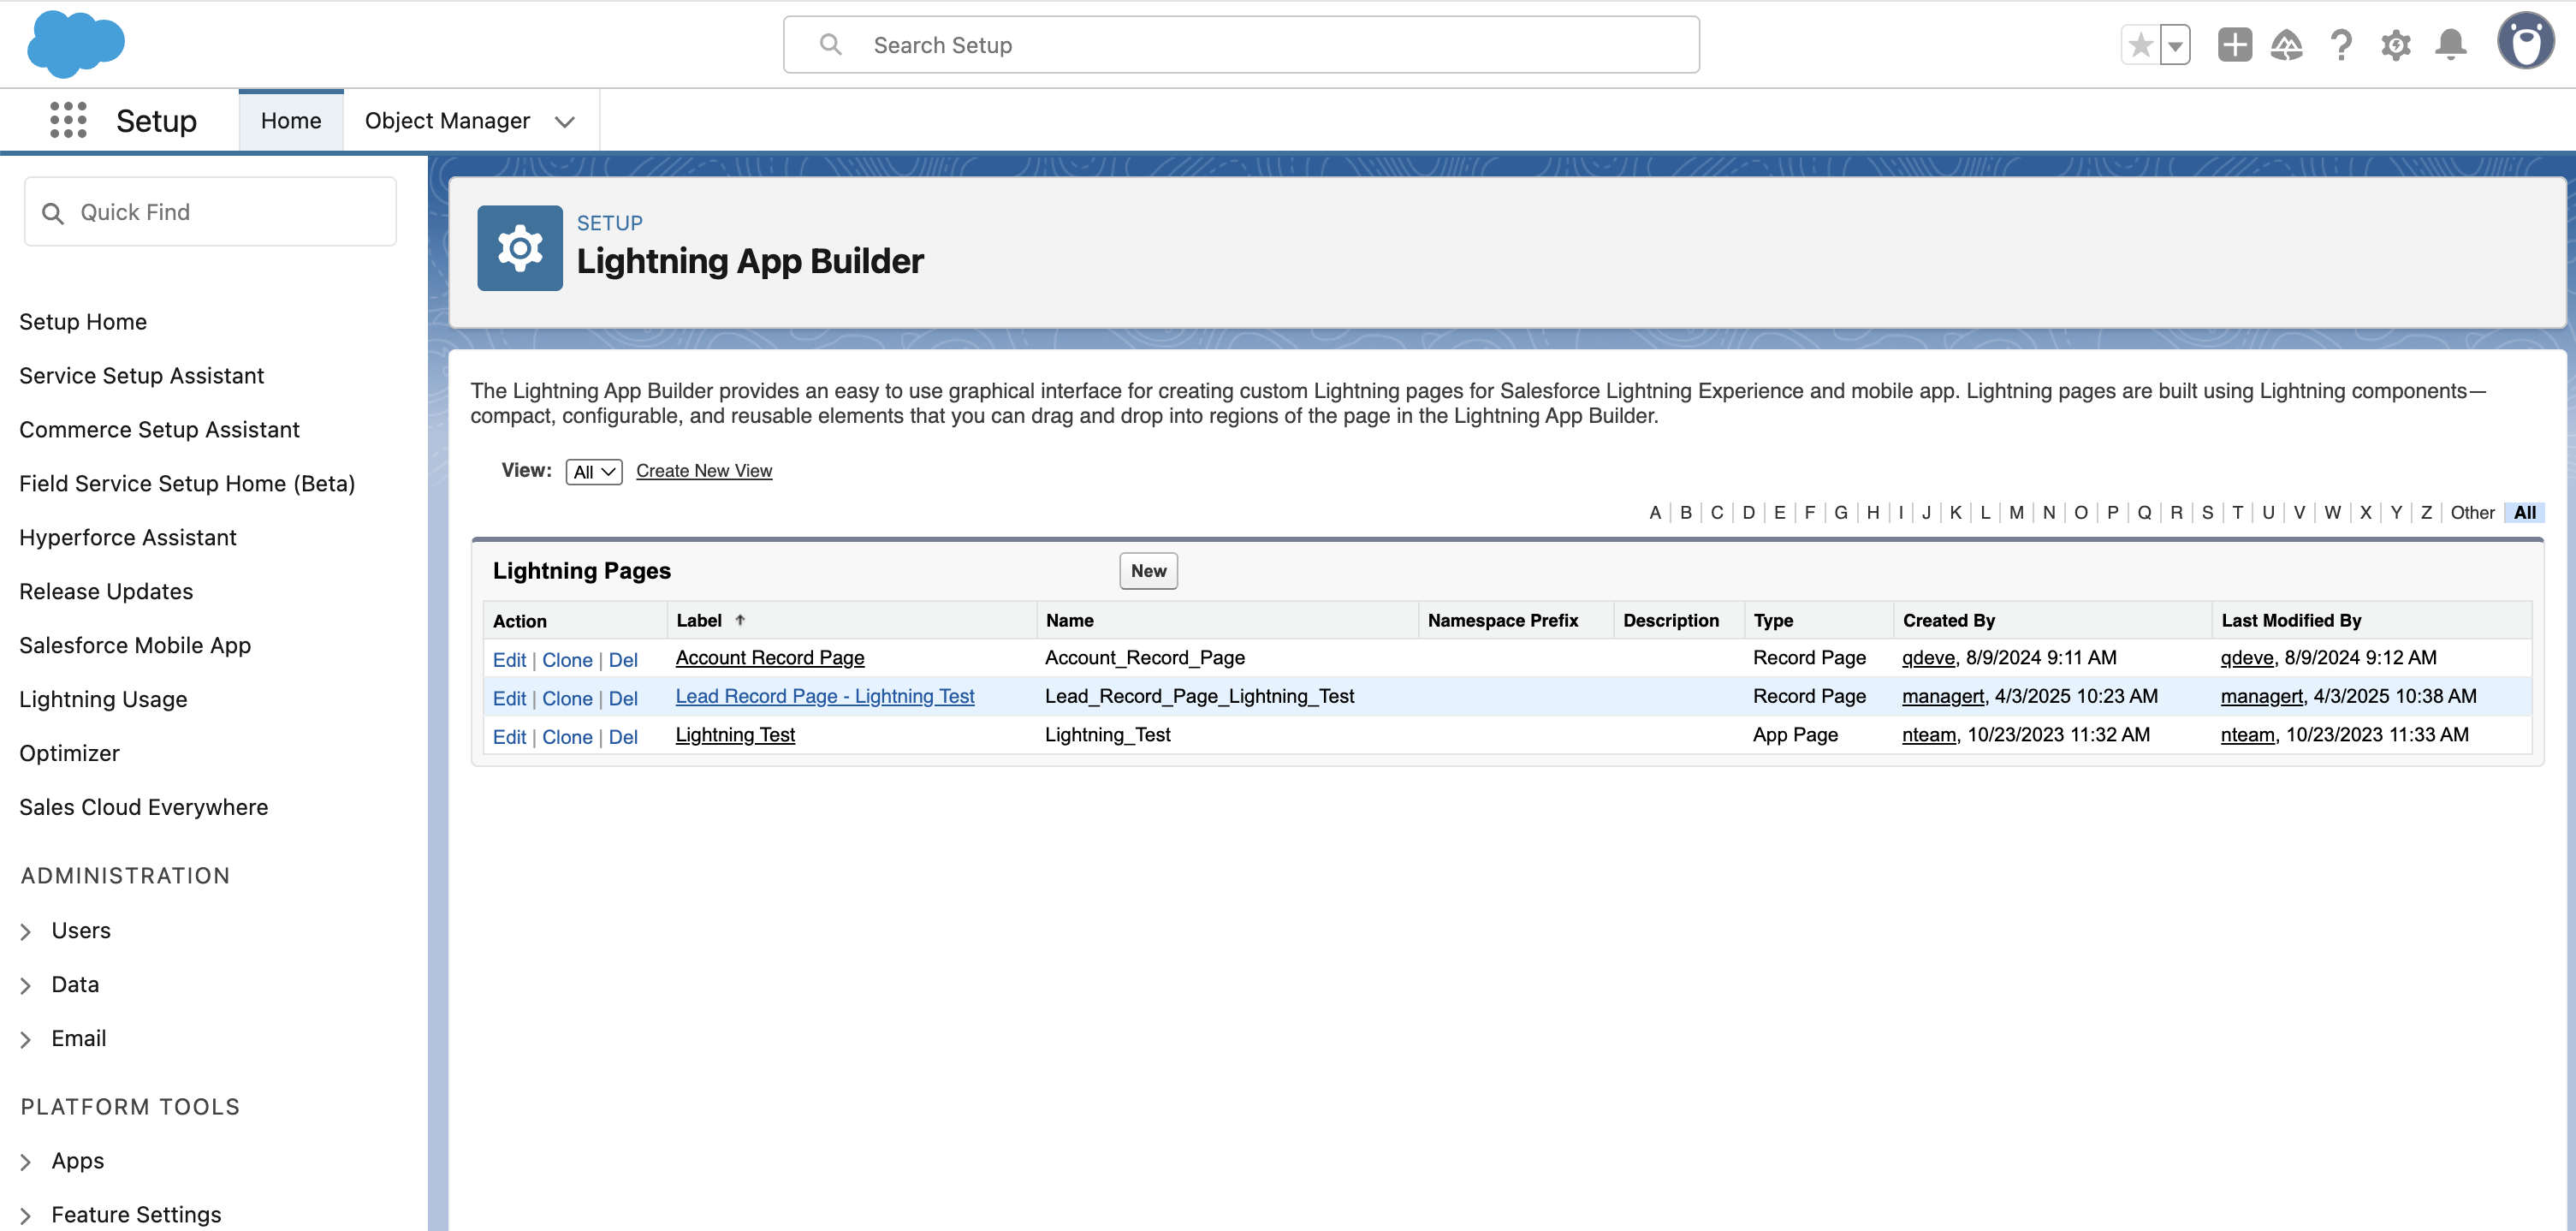Switch to the Home tab
The image size is (2576, 1231).
(x=291, y=120)
